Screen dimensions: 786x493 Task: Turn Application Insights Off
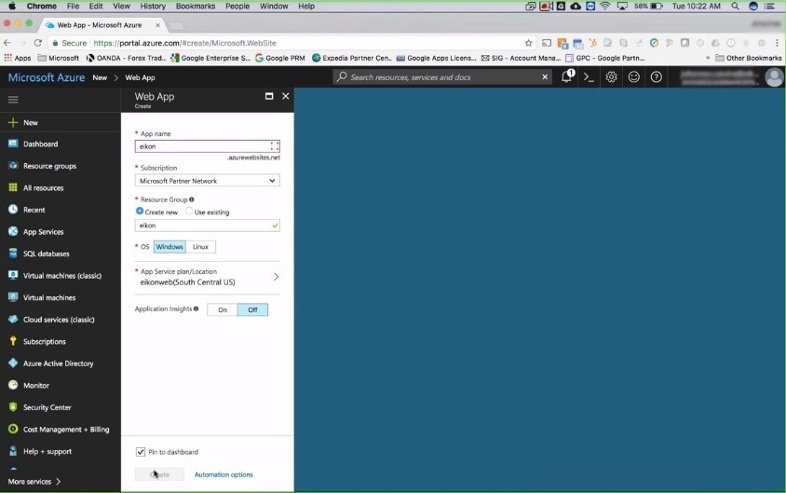[253, 310]
